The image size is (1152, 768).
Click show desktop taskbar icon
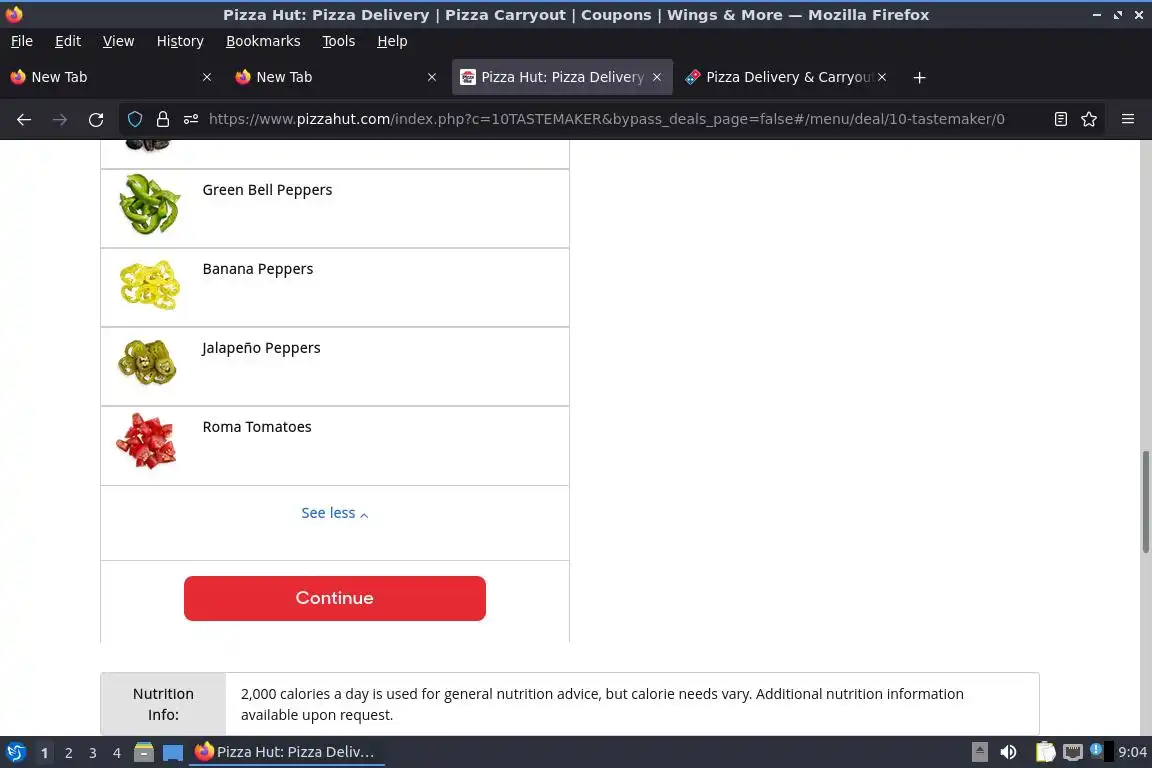pyautogui.click(x=173, y=752)
